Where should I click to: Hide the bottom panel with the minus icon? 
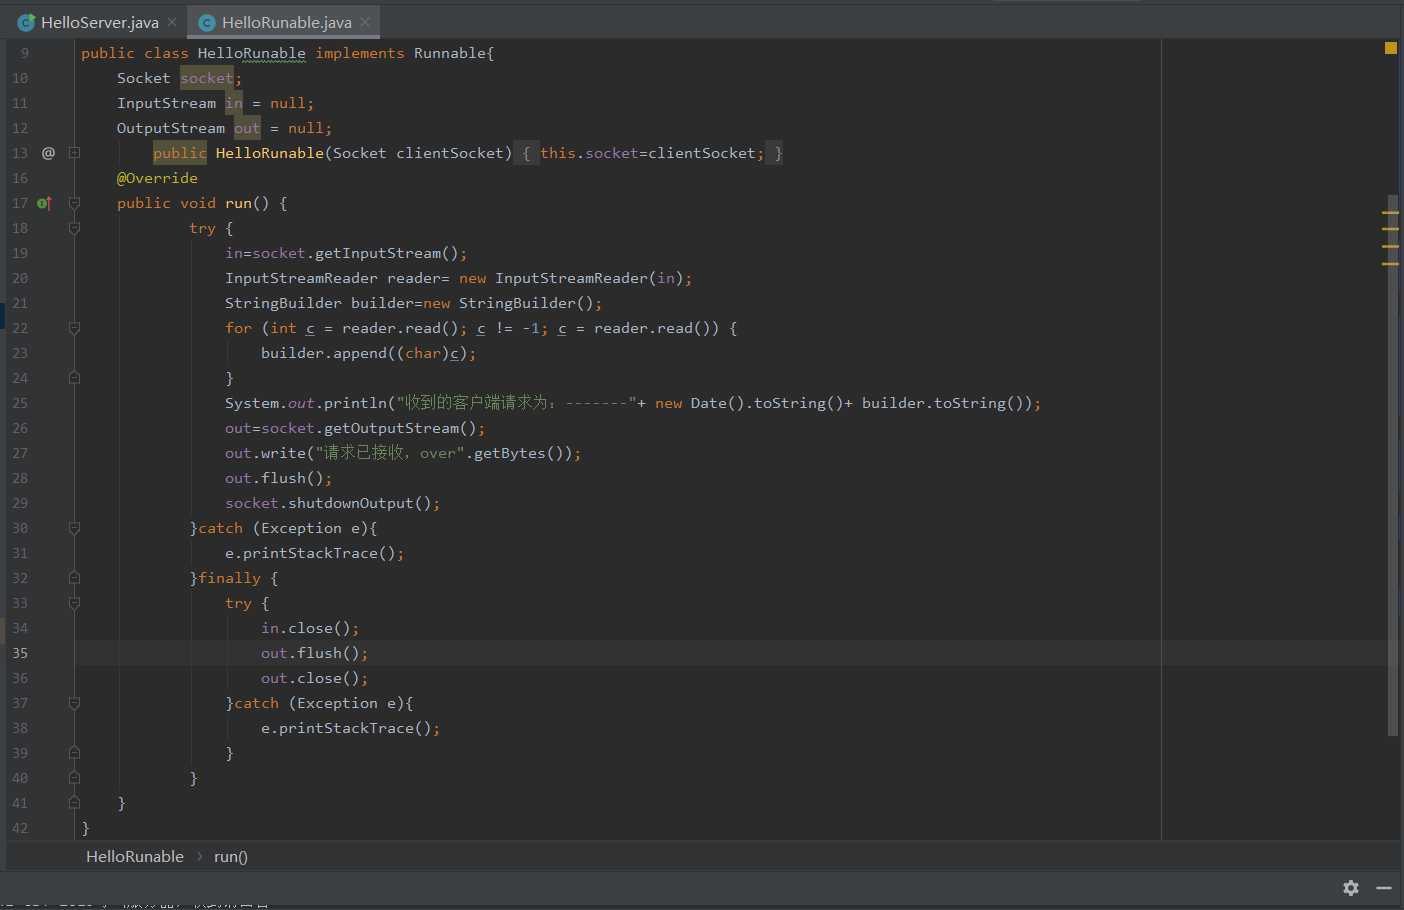[x=1384, y=888]
